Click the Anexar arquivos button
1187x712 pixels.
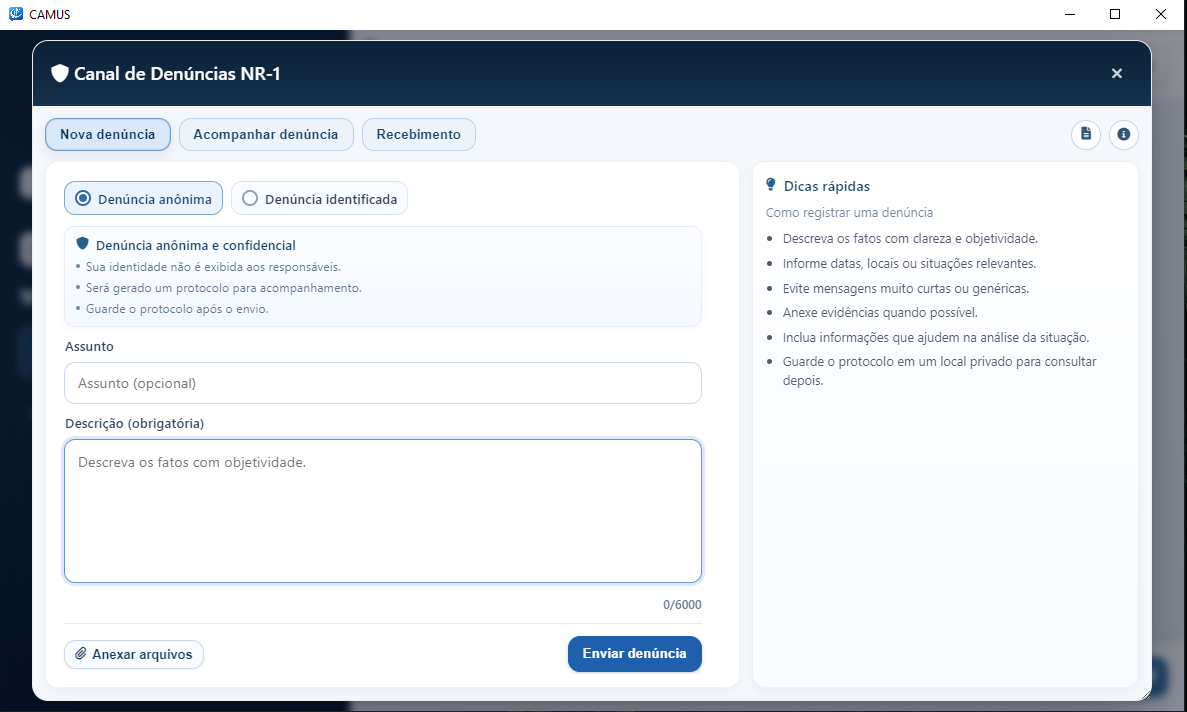click(x=134, y=654)
